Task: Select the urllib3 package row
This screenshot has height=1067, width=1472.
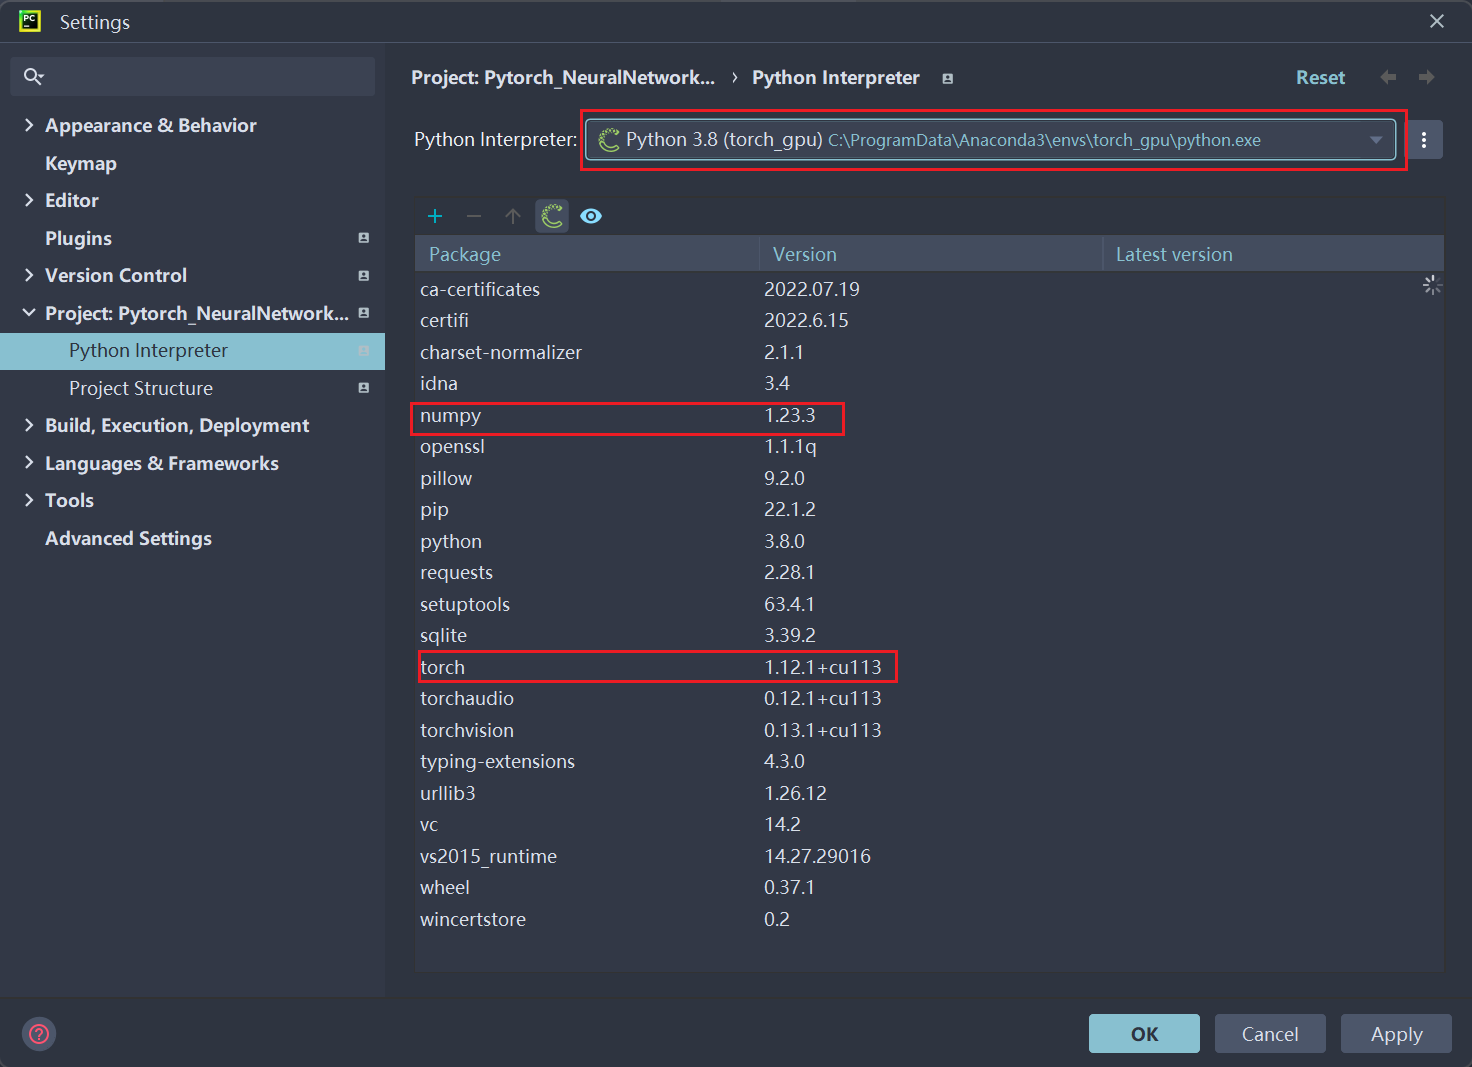Action: (929, 793)
